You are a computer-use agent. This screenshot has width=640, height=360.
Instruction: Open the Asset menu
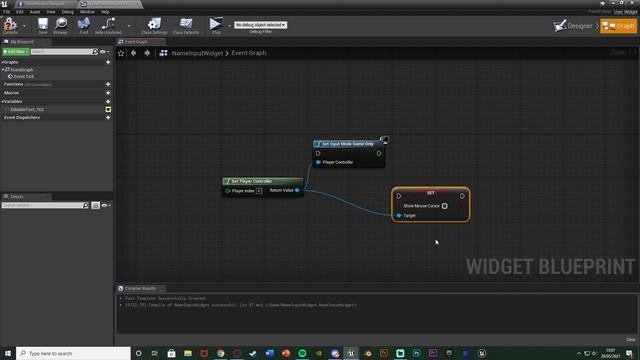35,12
